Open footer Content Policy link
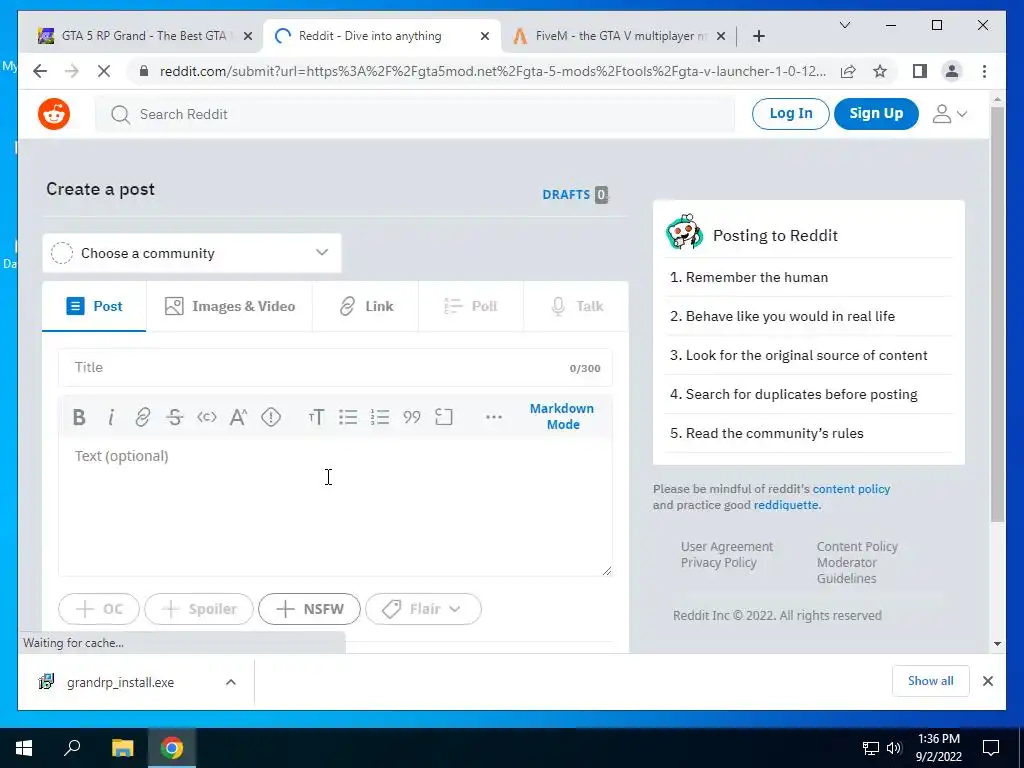 [857, 546]
